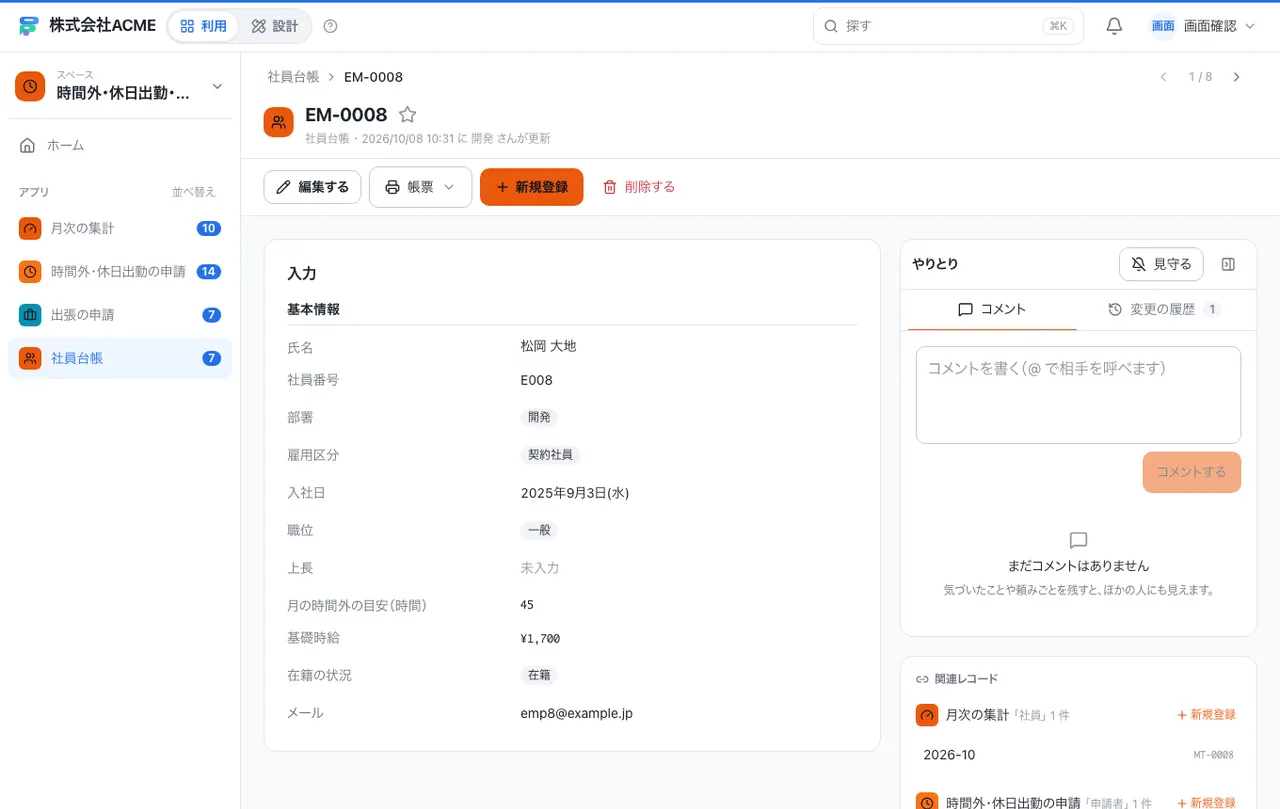Click the email emp8@example.jp
This screenshot has height=809, width=1280.
(576, 714)
